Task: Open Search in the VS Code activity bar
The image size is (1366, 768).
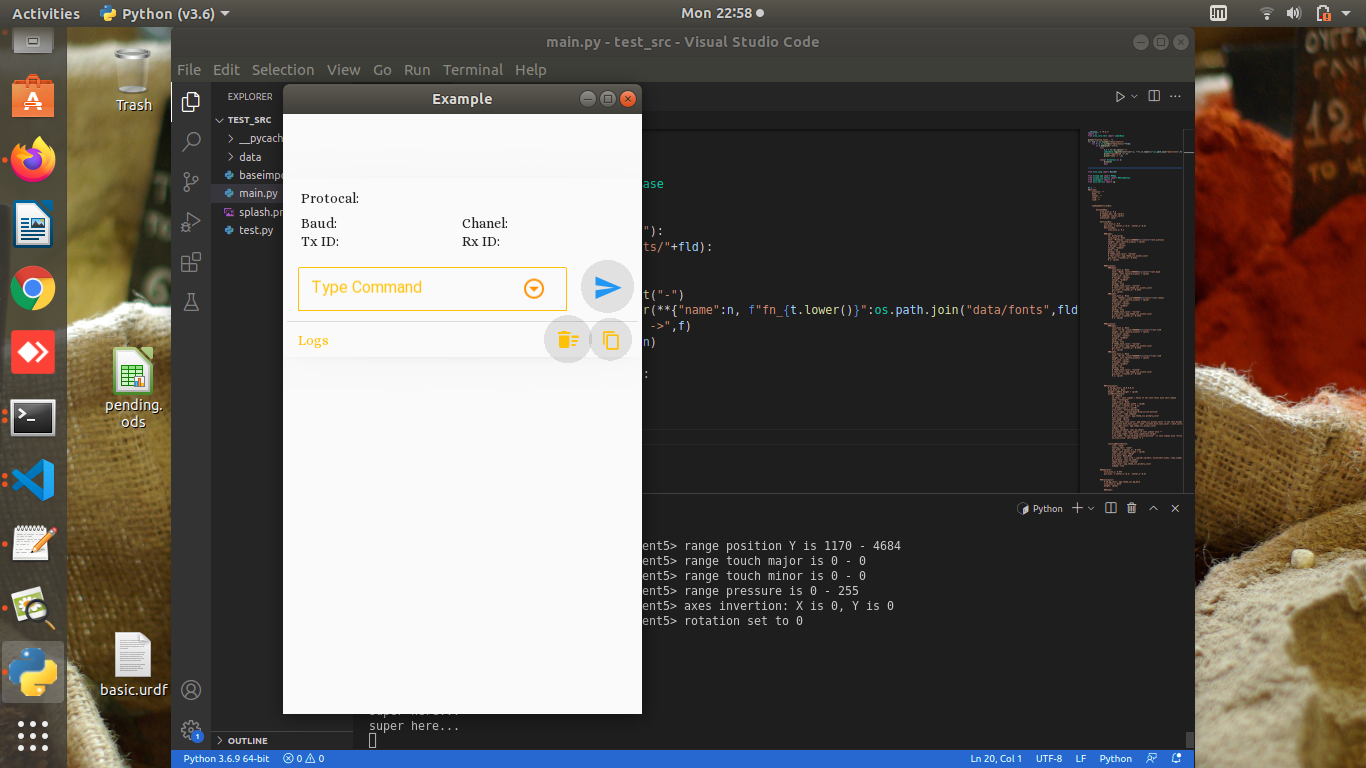Action: coord(190,141)
